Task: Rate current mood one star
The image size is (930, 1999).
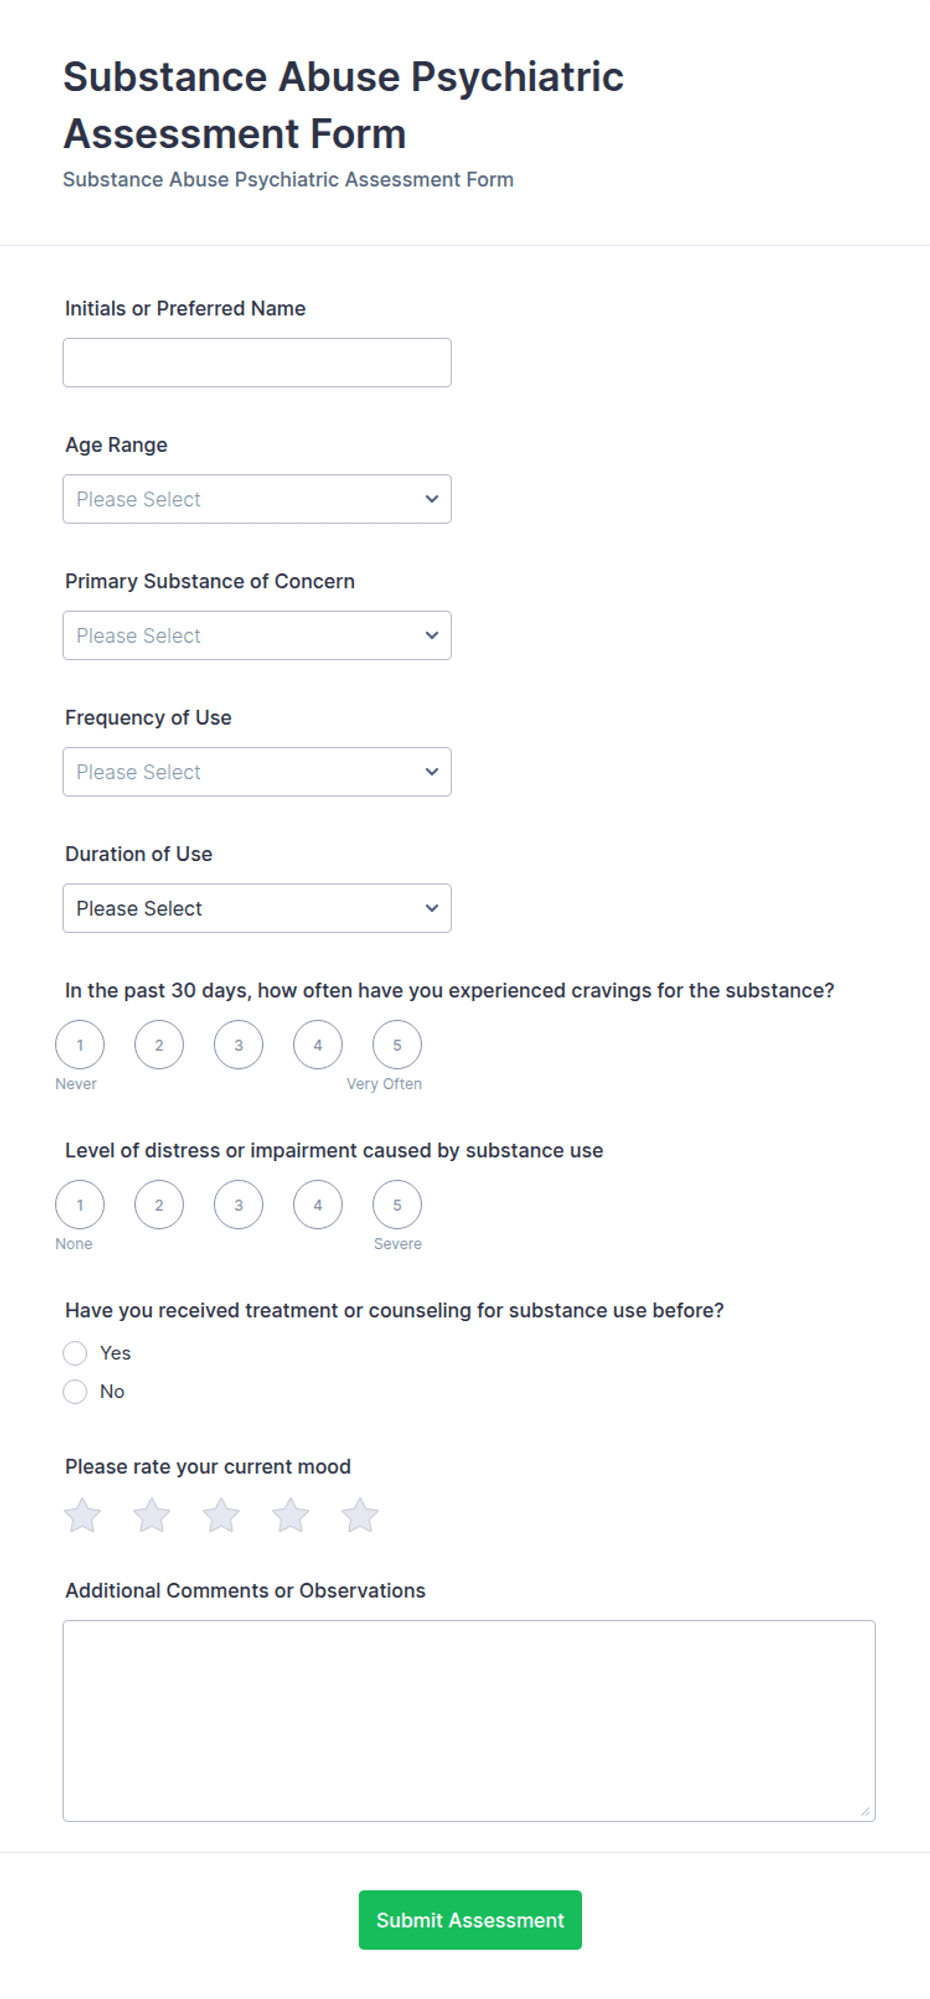Action: pos(82,1515)
